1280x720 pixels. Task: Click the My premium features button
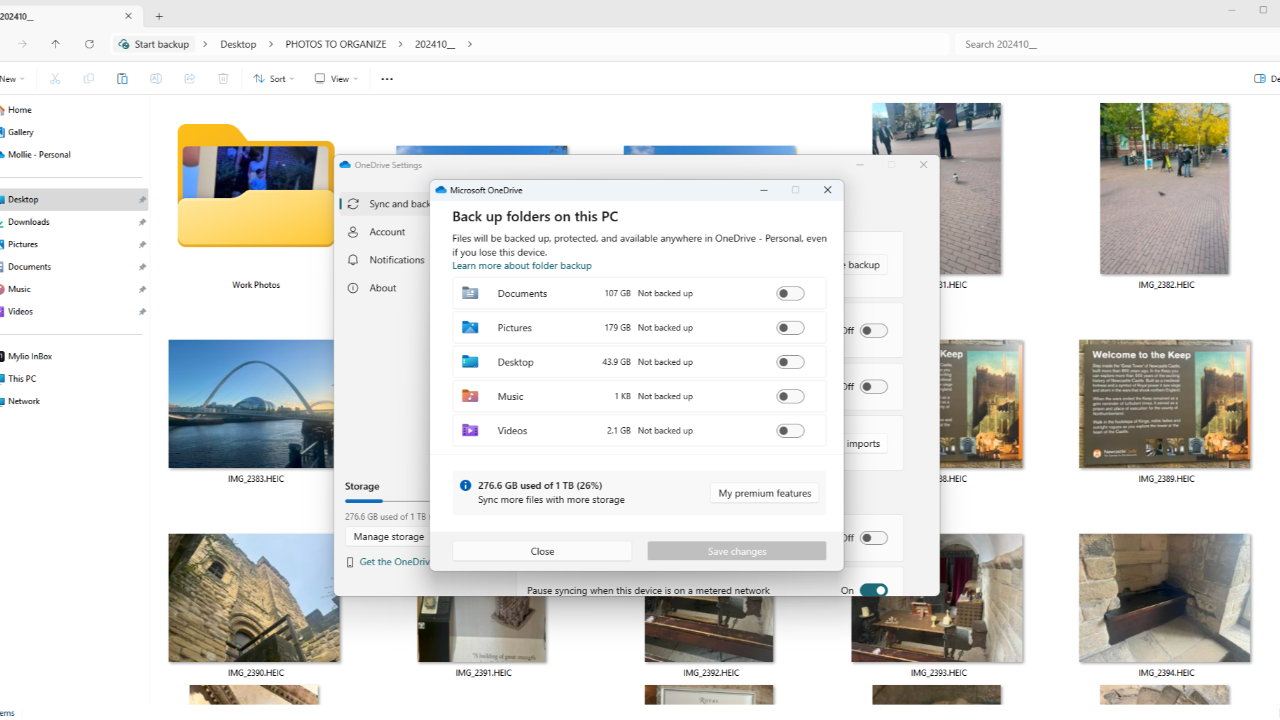[x=764, y=493]
